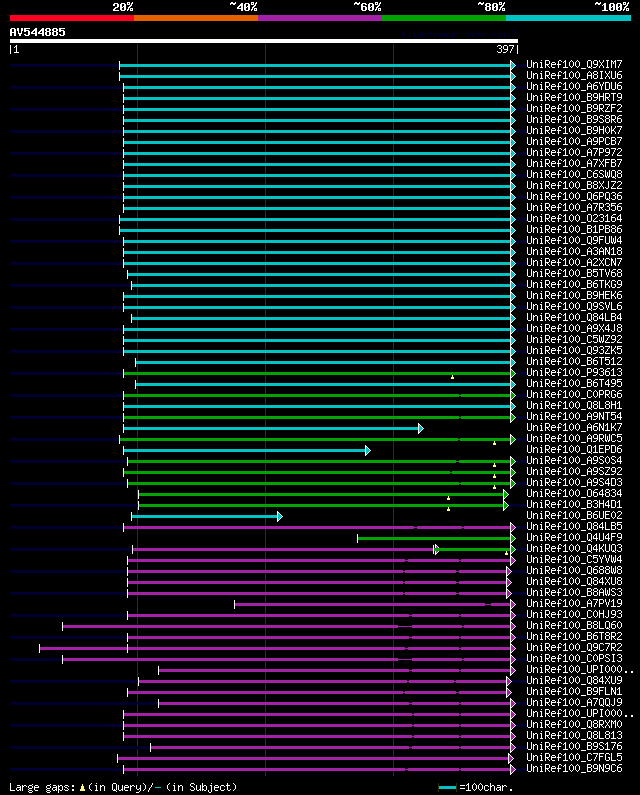Screen dimensions: 640x795
Task: Select label UniRef100_B8XJZ2
Action: pos(574,186)
